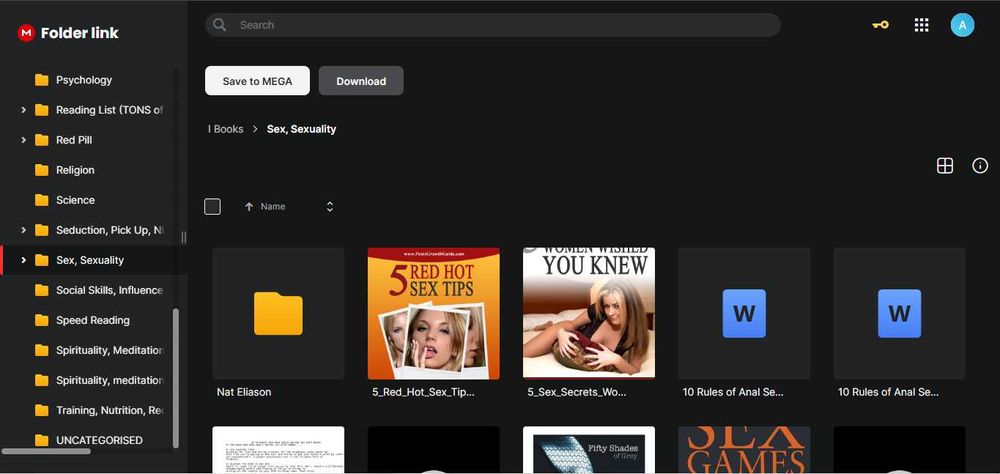
Task: Click the Training, Nutrition folder icon
Action: pyautogui.click(x=41, y=410)
